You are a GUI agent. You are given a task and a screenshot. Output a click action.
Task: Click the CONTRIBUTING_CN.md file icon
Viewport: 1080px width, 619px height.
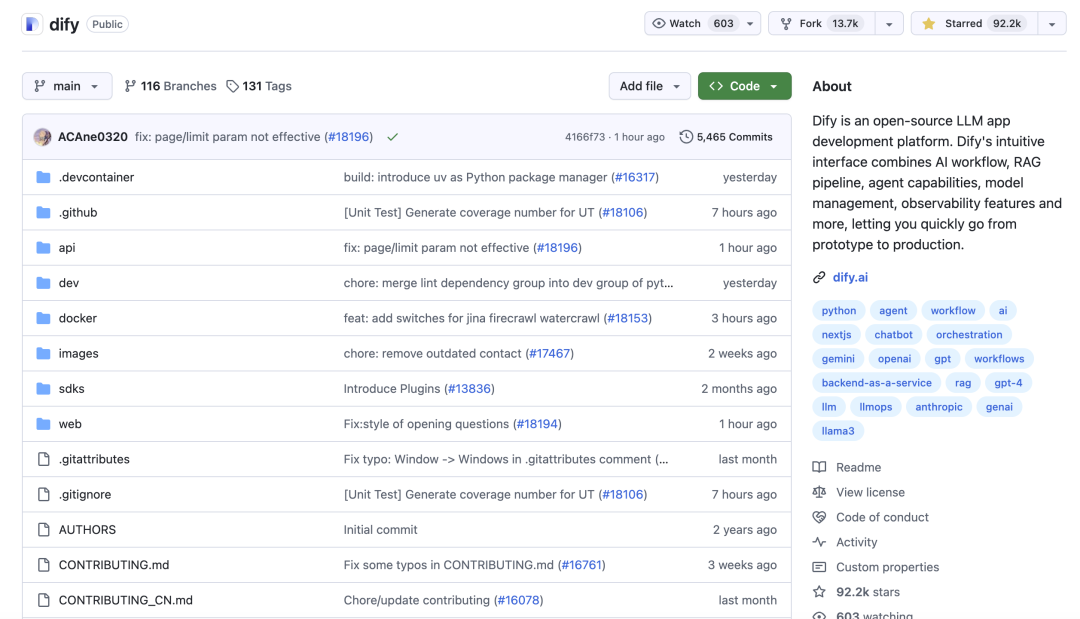43,600
